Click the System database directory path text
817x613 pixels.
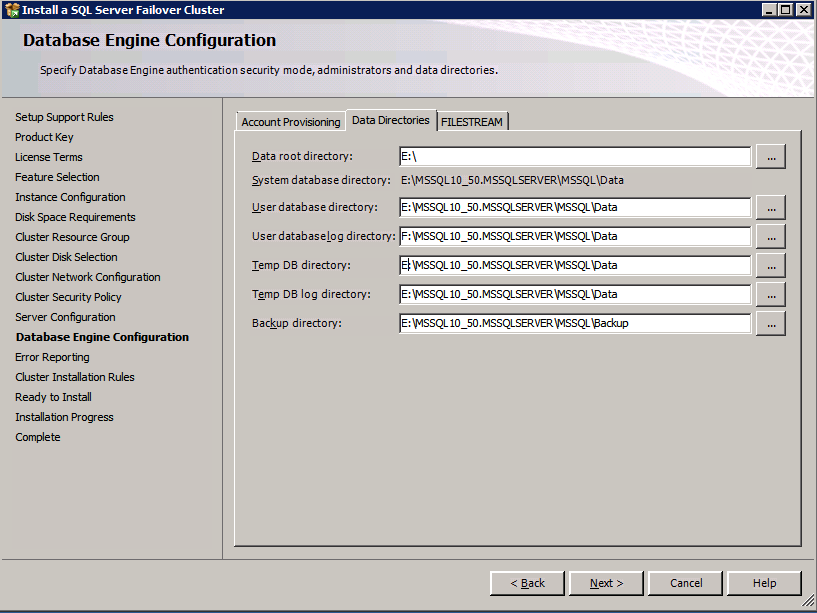512,180
